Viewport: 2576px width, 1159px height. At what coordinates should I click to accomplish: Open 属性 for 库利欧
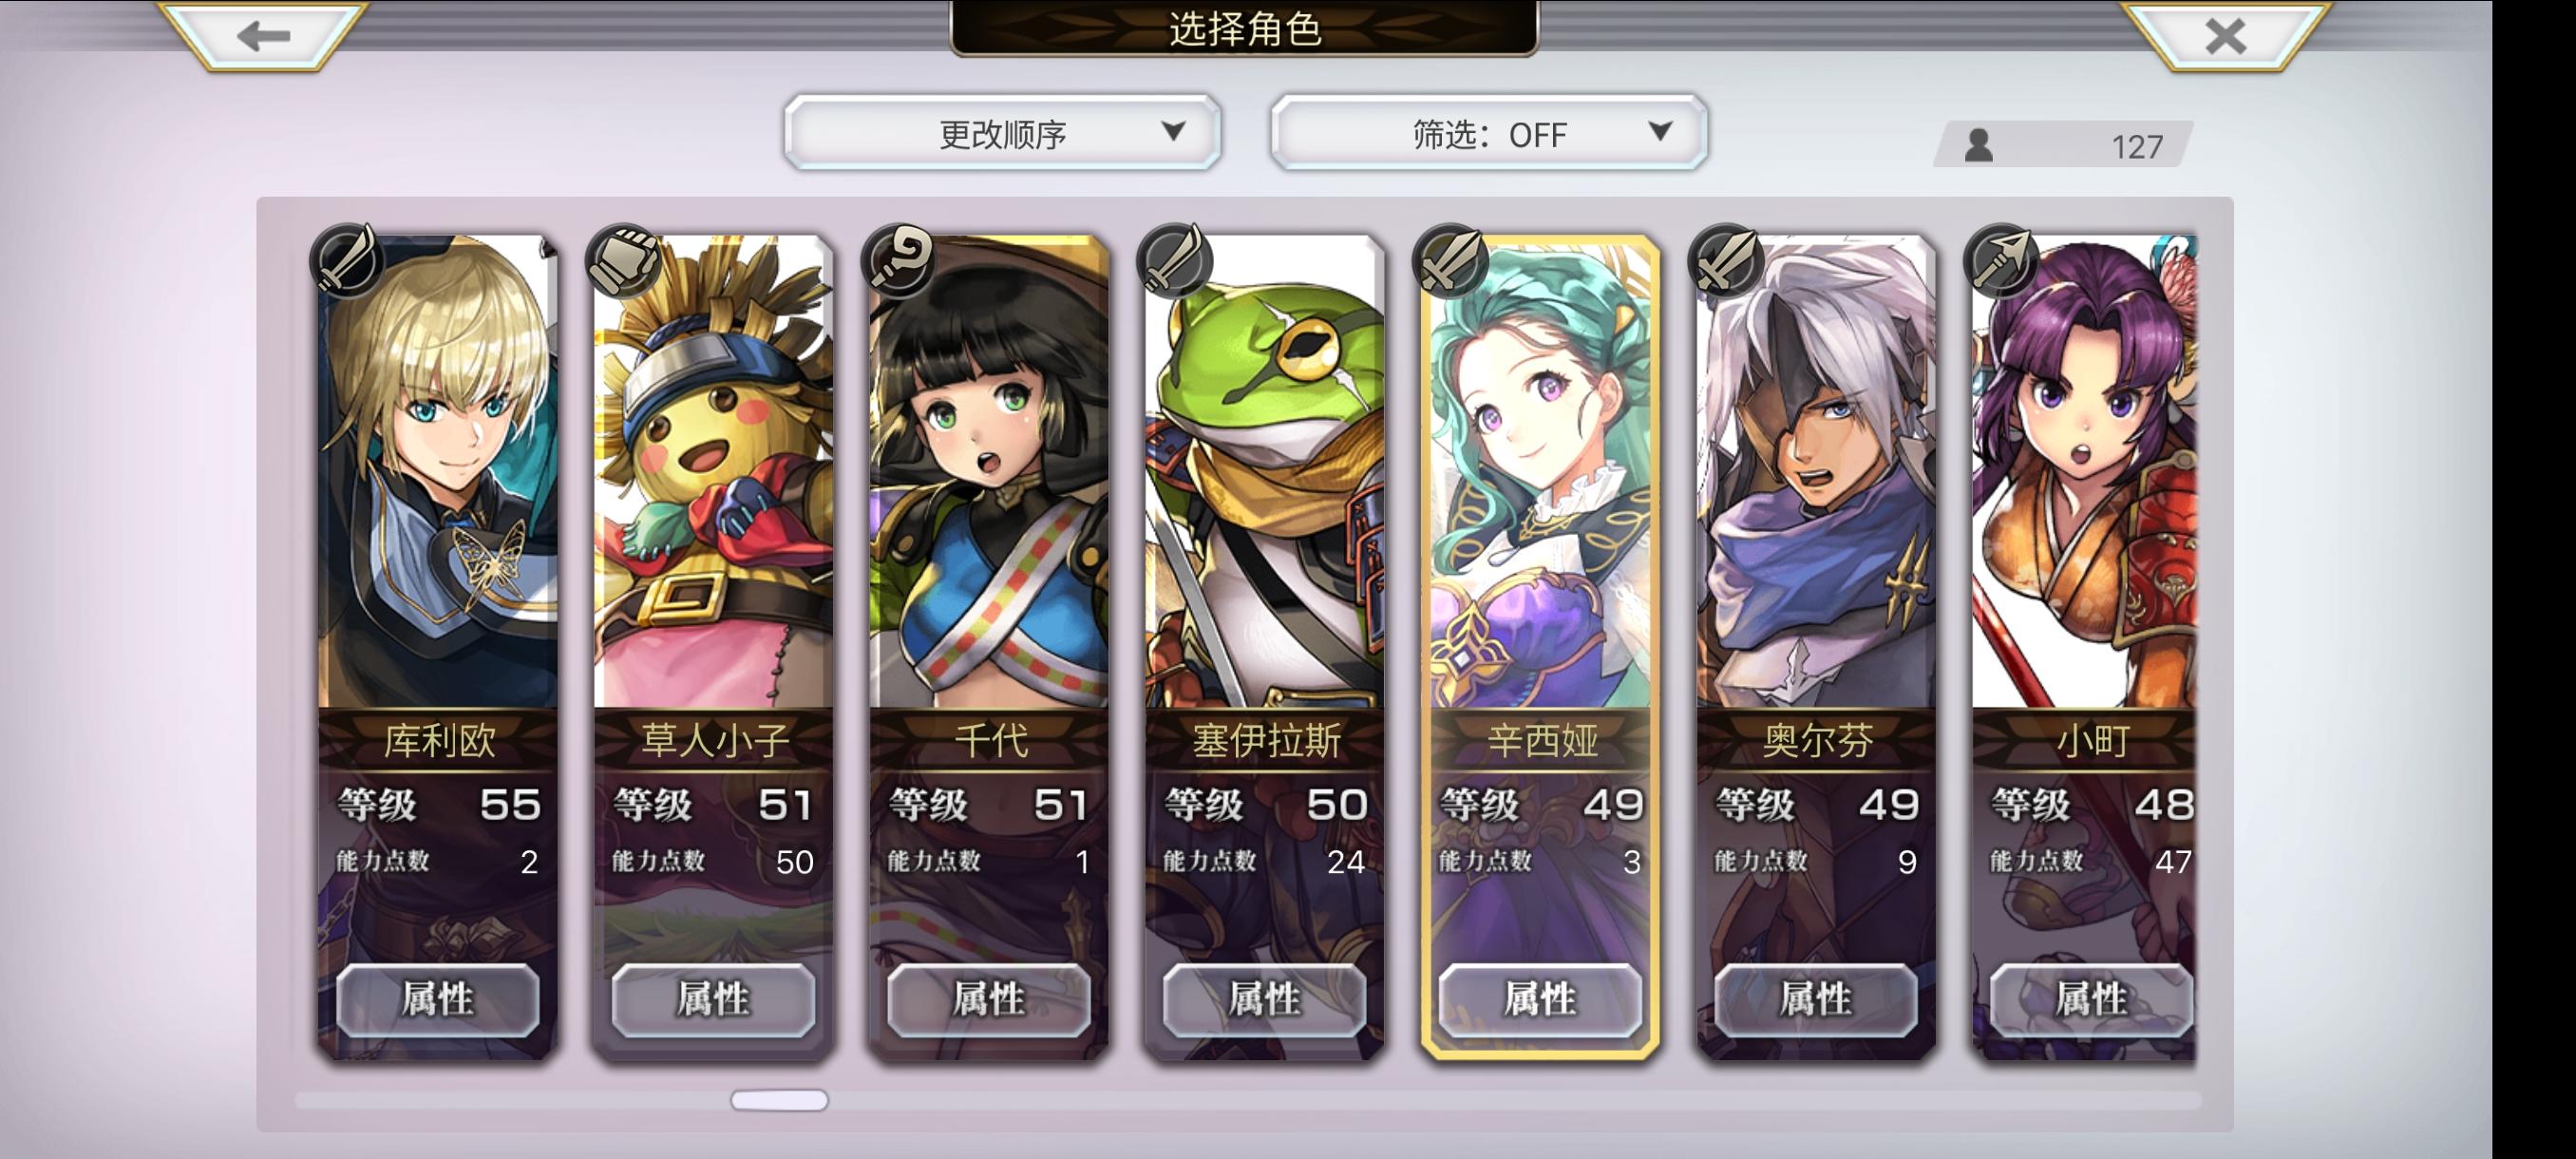(x=437, y=999)
